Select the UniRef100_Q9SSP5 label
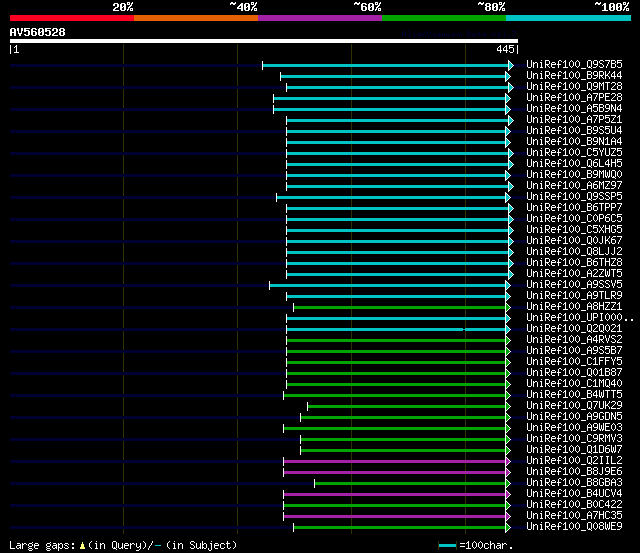The height and width of the screenshot is (553, 640). point(574,197)
